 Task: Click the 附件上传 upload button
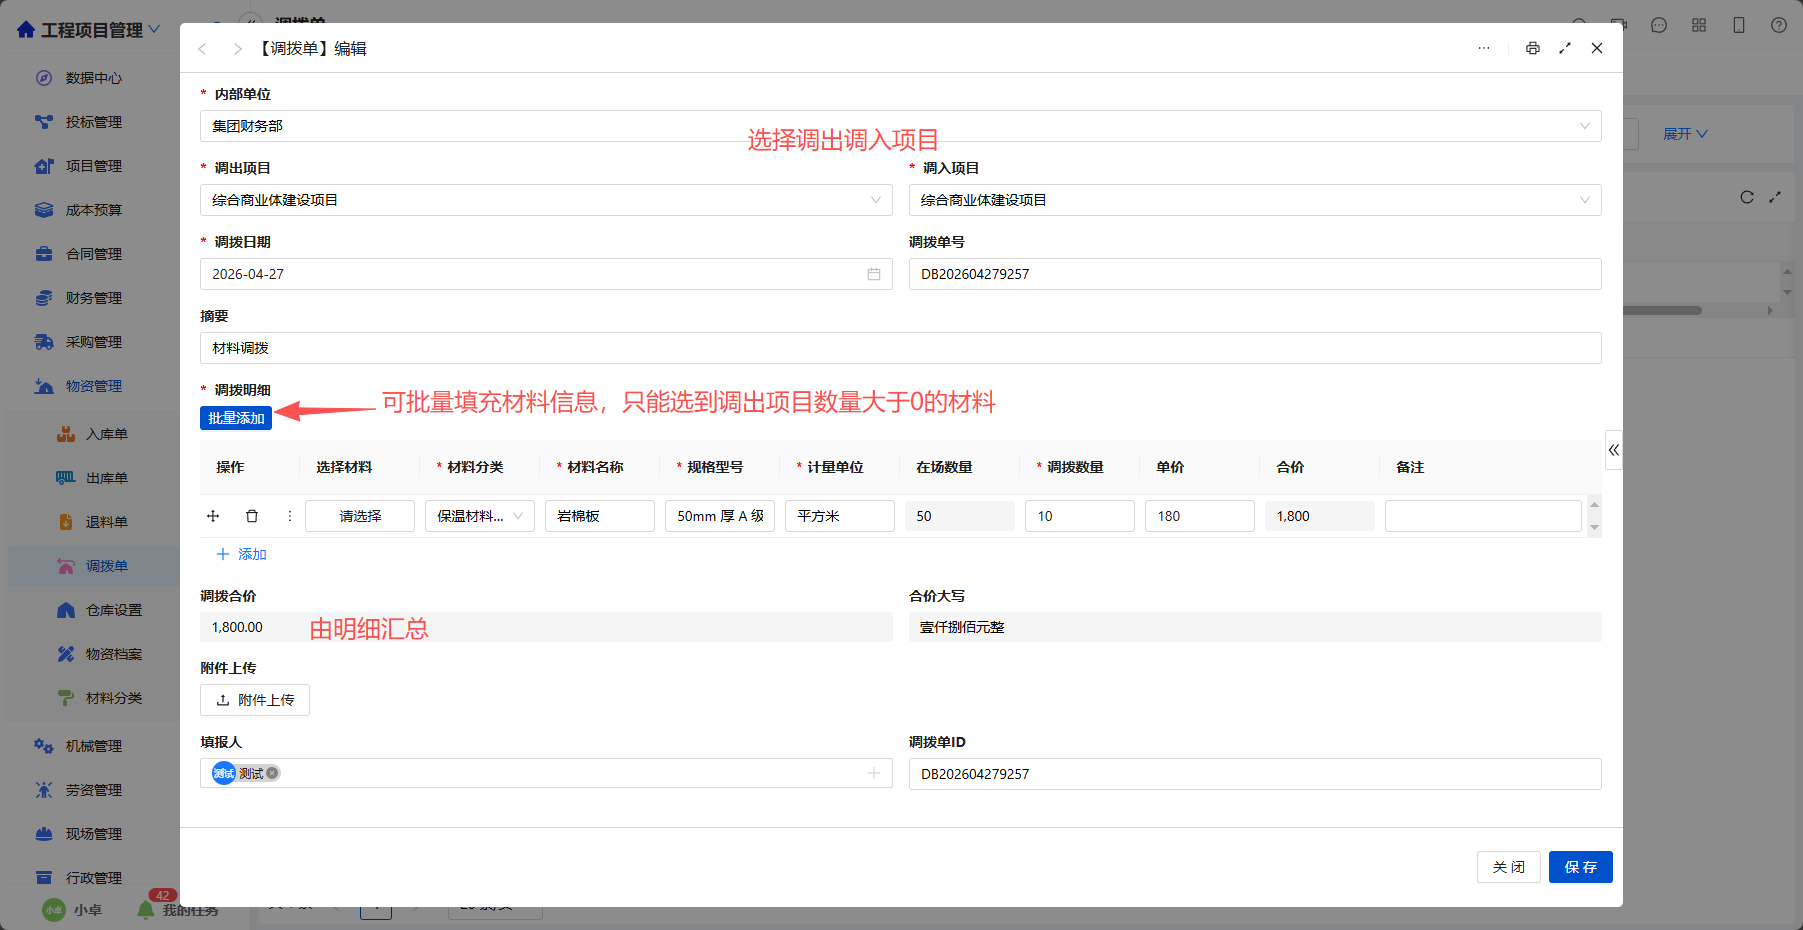[255, 700]
